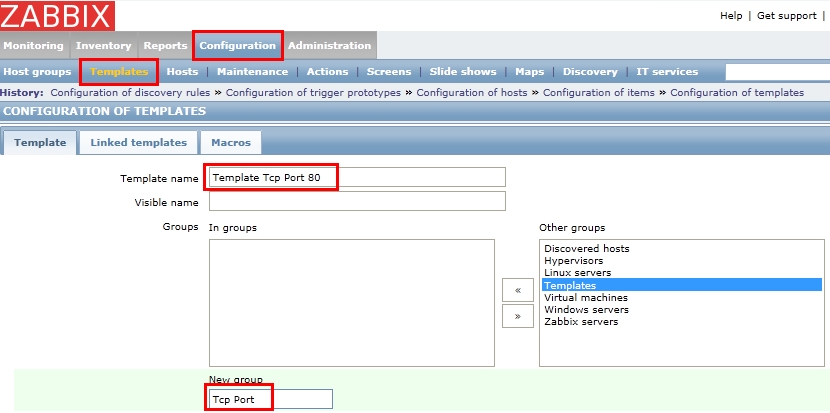
Task: Click the Template name field
Action: [357, 177]
